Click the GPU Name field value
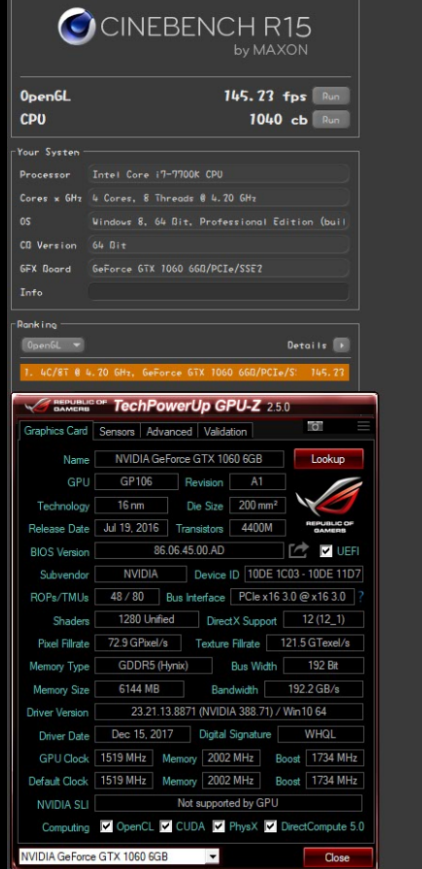 189,459
